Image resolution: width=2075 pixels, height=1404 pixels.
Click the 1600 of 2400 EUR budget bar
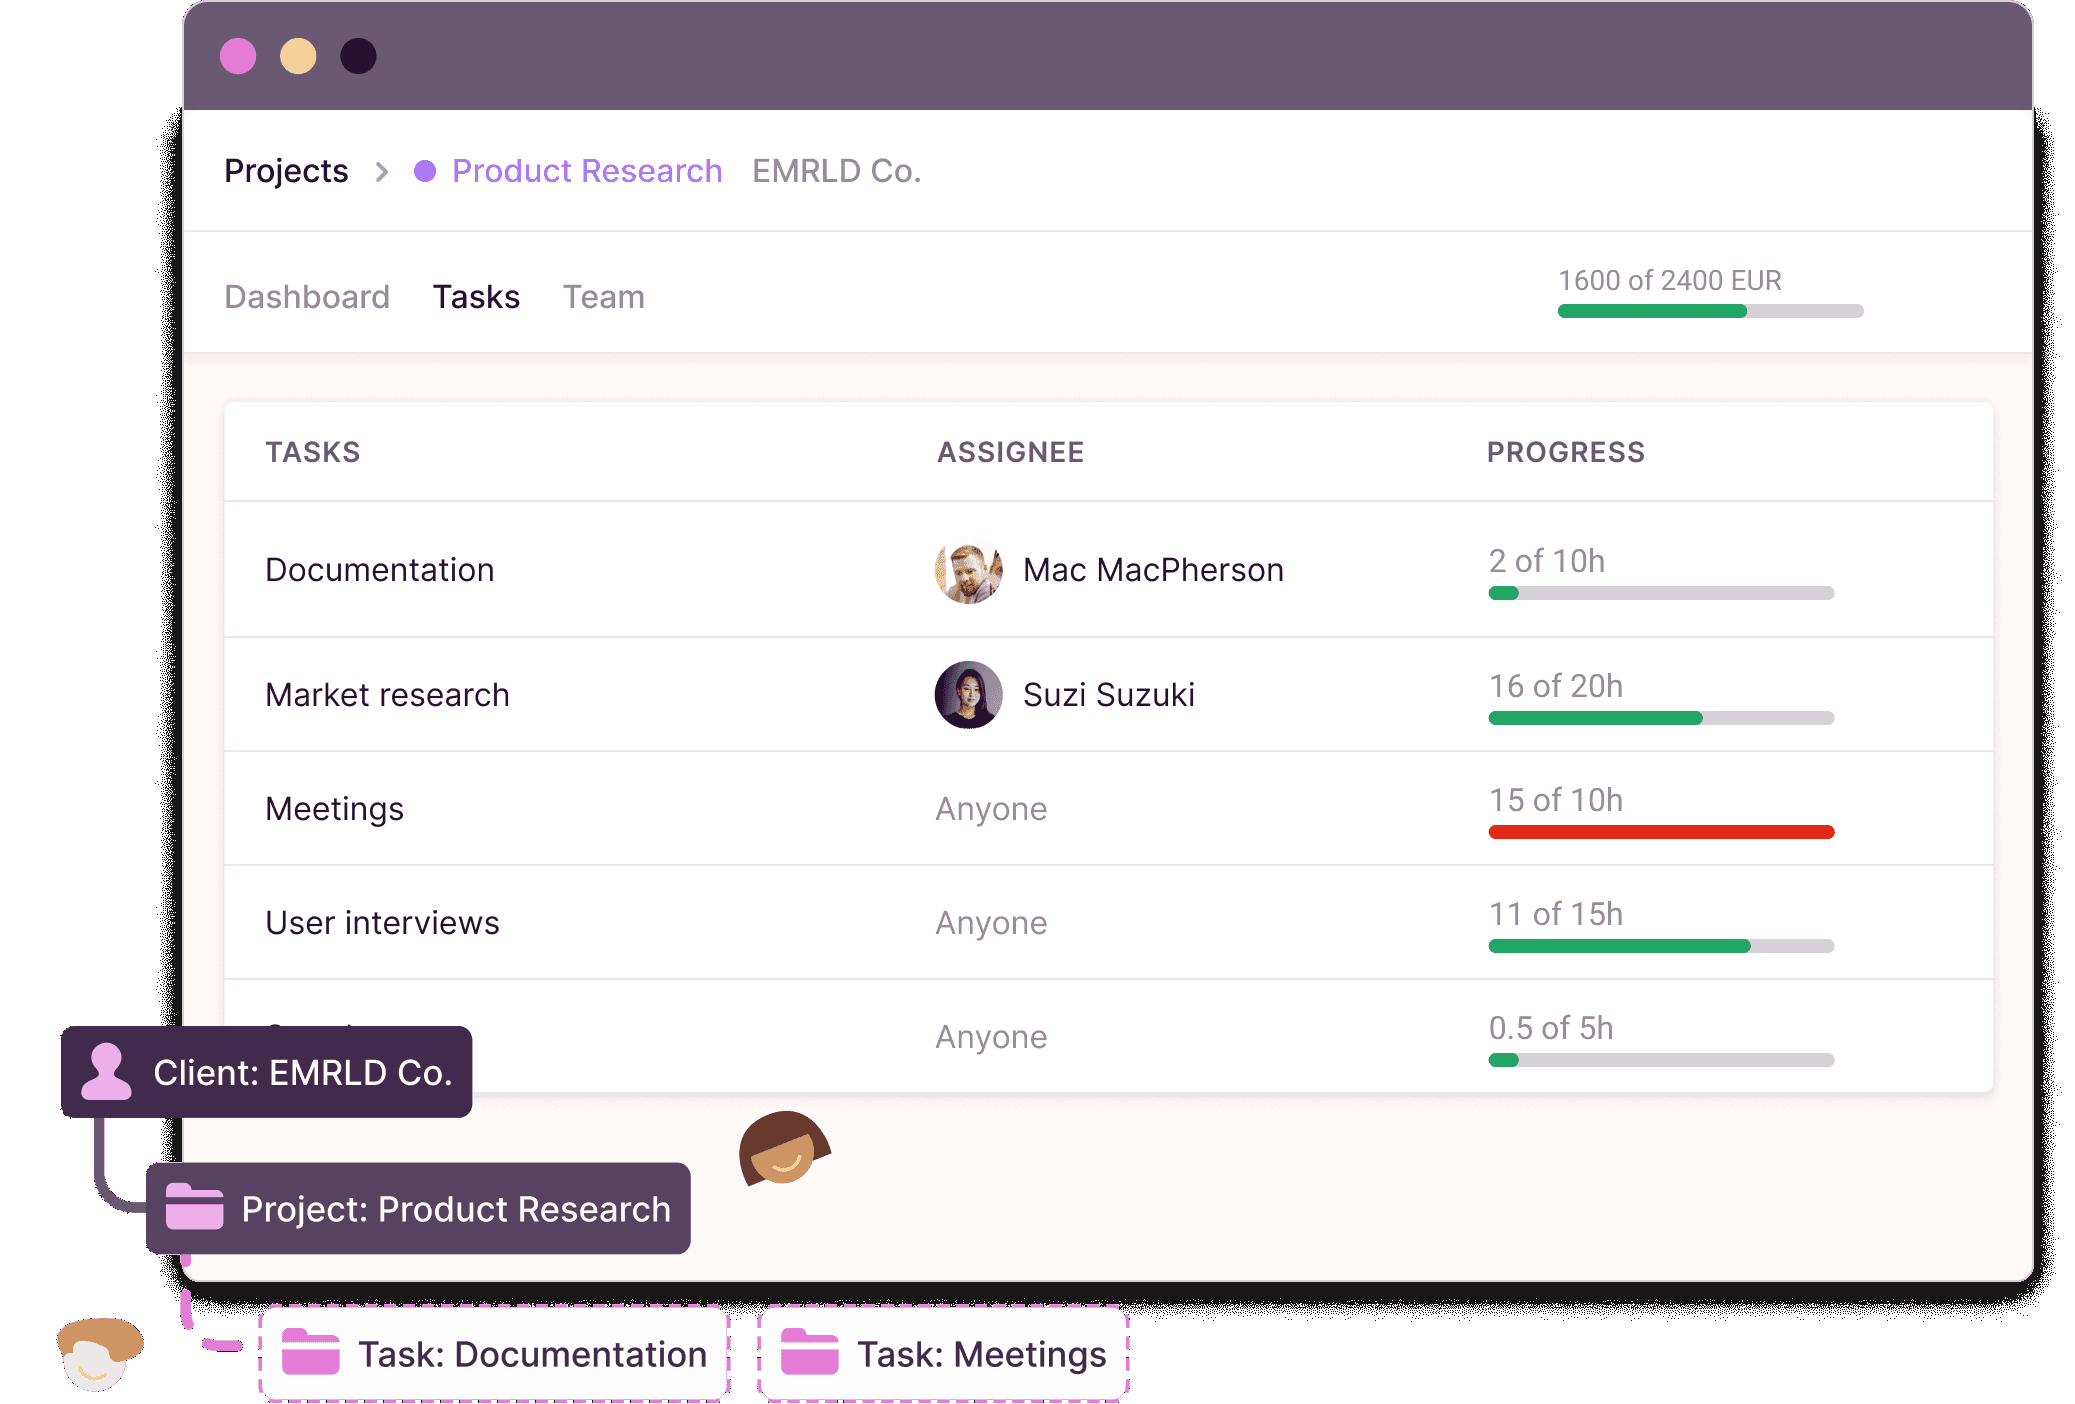tap(1710, 311)
